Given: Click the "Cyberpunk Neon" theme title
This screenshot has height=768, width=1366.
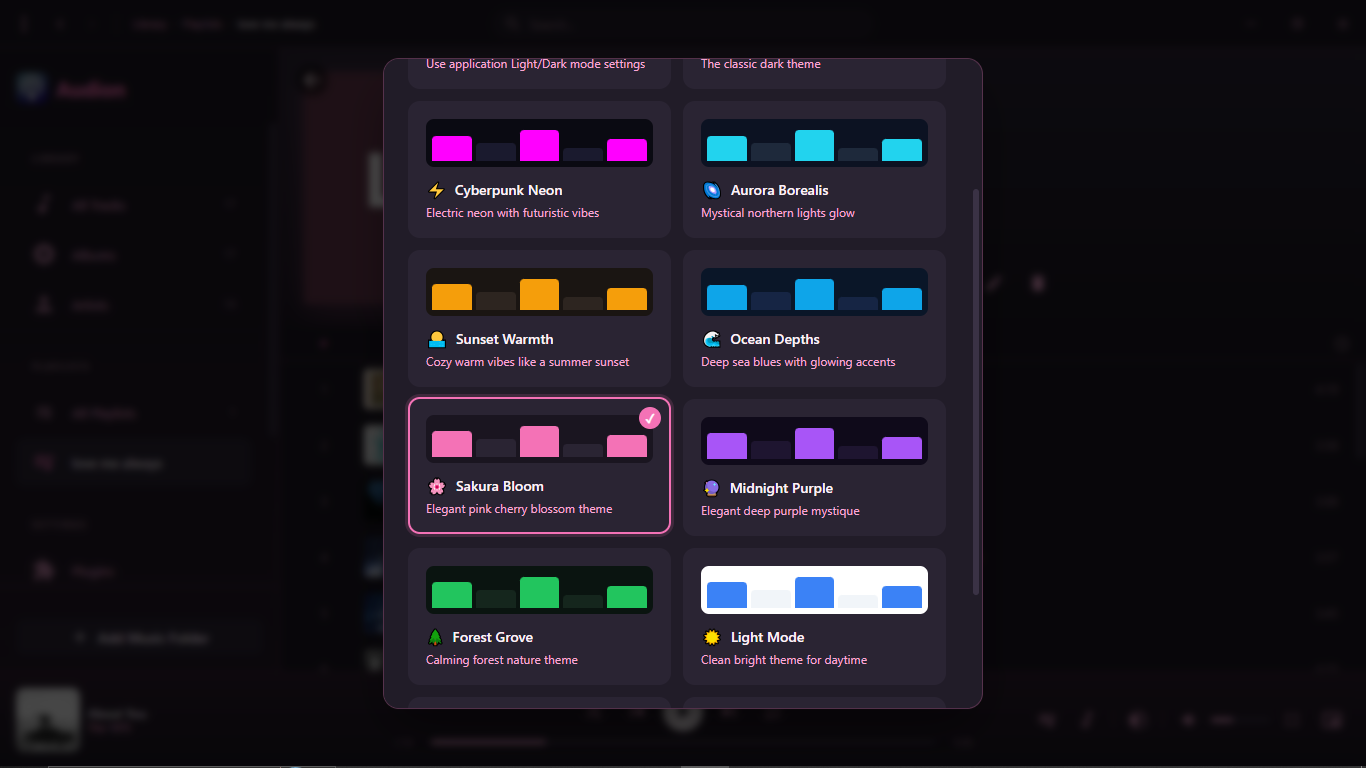Looking at the screenshot, I should click(508, 190).
